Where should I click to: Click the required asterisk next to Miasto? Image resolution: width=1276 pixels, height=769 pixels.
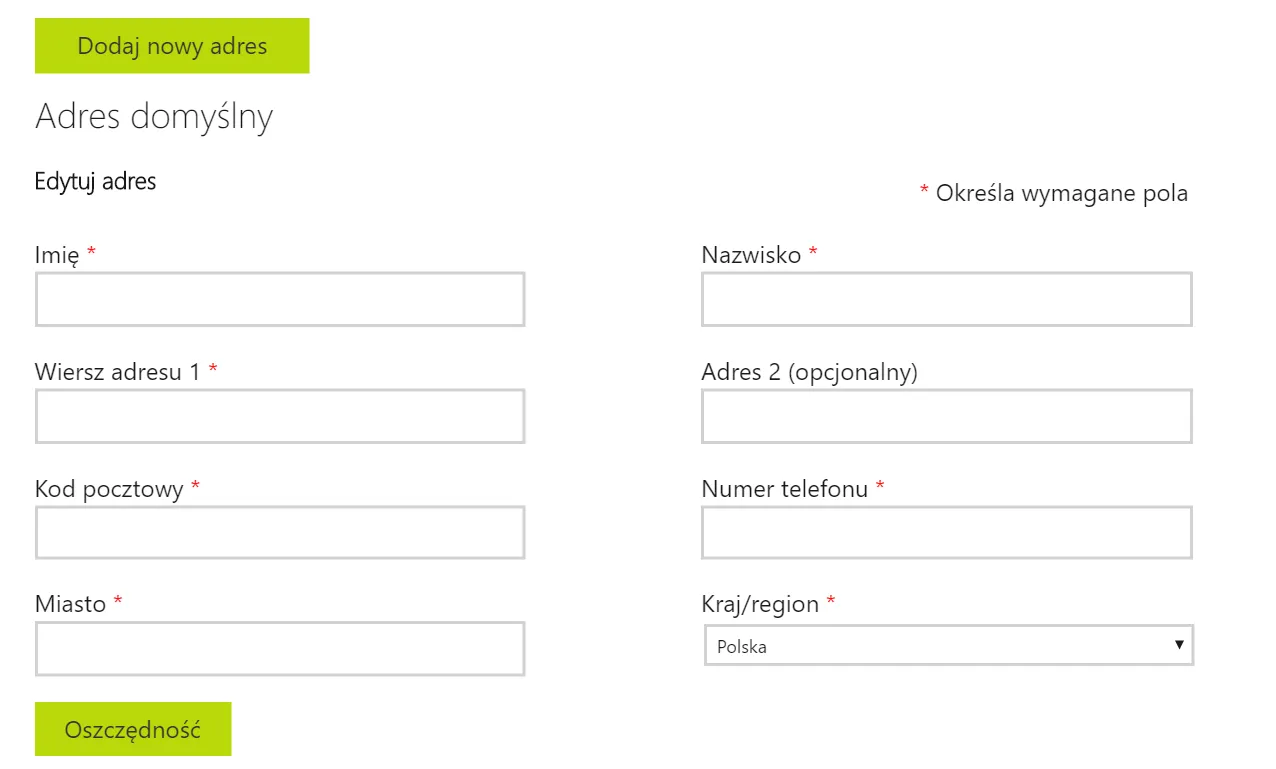pos(118,602)
